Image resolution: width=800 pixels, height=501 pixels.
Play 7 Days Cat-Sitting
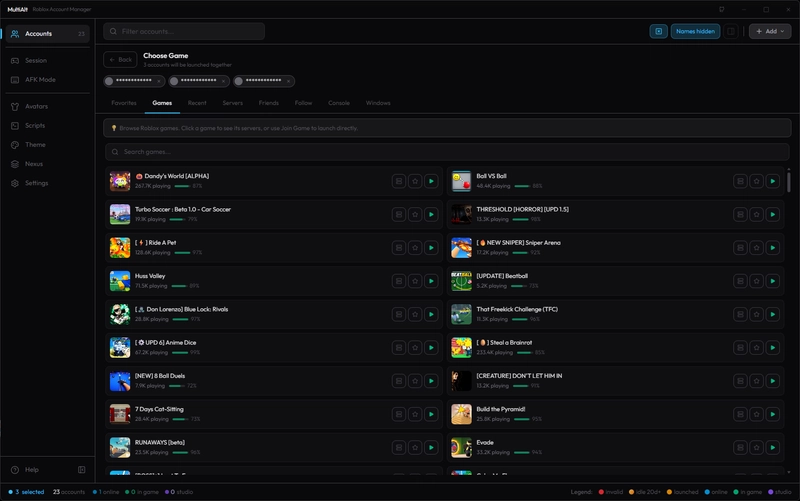431,414
